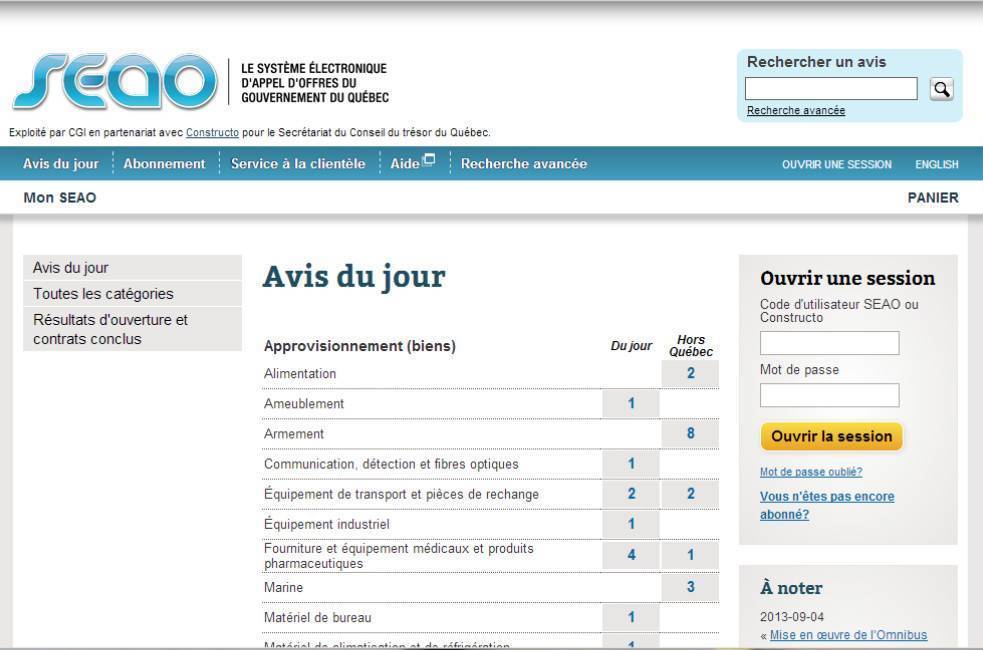Image resolution: width=983 pixels, height=650 pixels.
Task: Open the Panier link
Action: coord(932,198)
